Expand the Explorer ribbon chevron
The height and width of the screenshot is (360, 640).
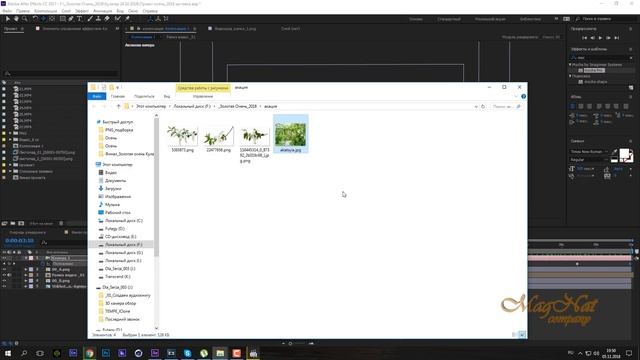click(516, 96)
